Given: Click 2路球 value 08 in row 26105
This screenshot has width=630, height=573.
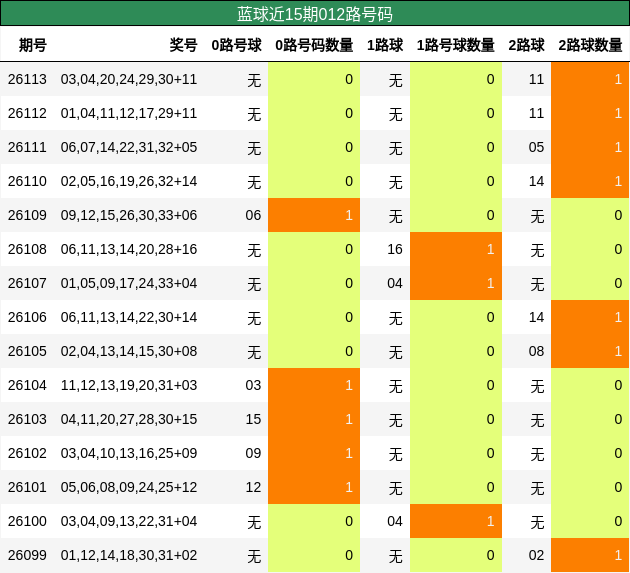Looking at the screenshot, I should pos(536,351).
